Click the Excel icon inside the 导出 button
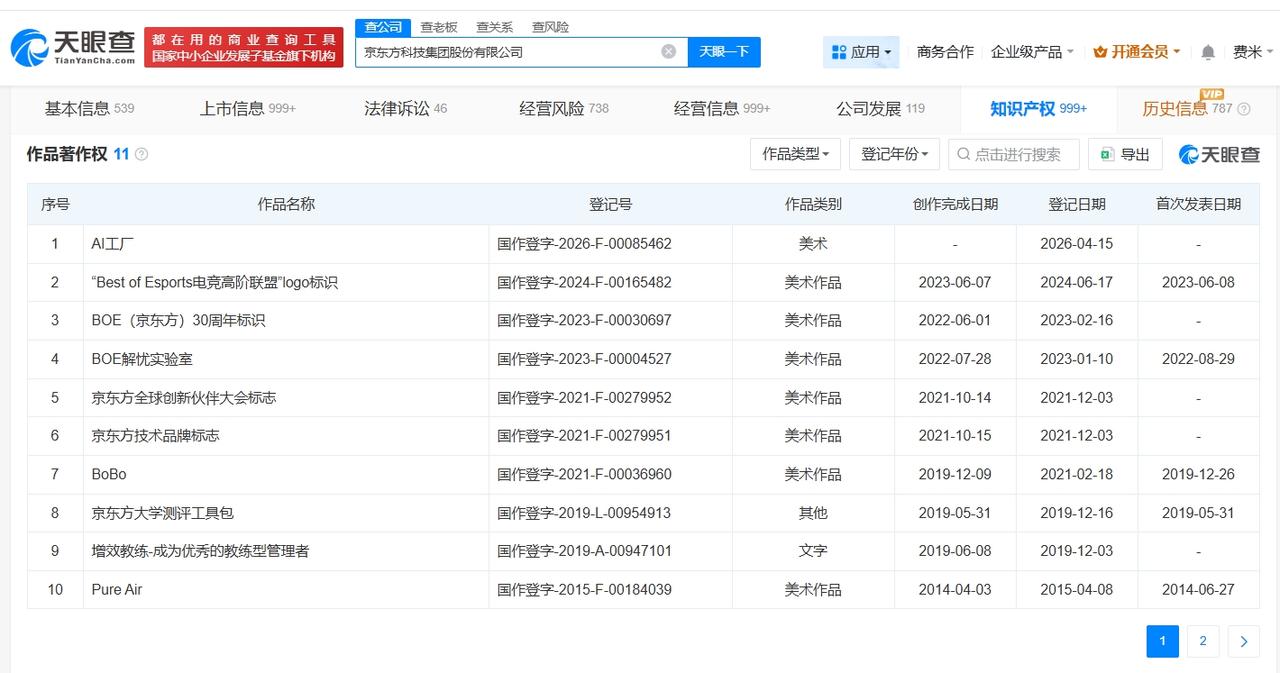This screenshot has height=673, width=1280. point(1106,154)
